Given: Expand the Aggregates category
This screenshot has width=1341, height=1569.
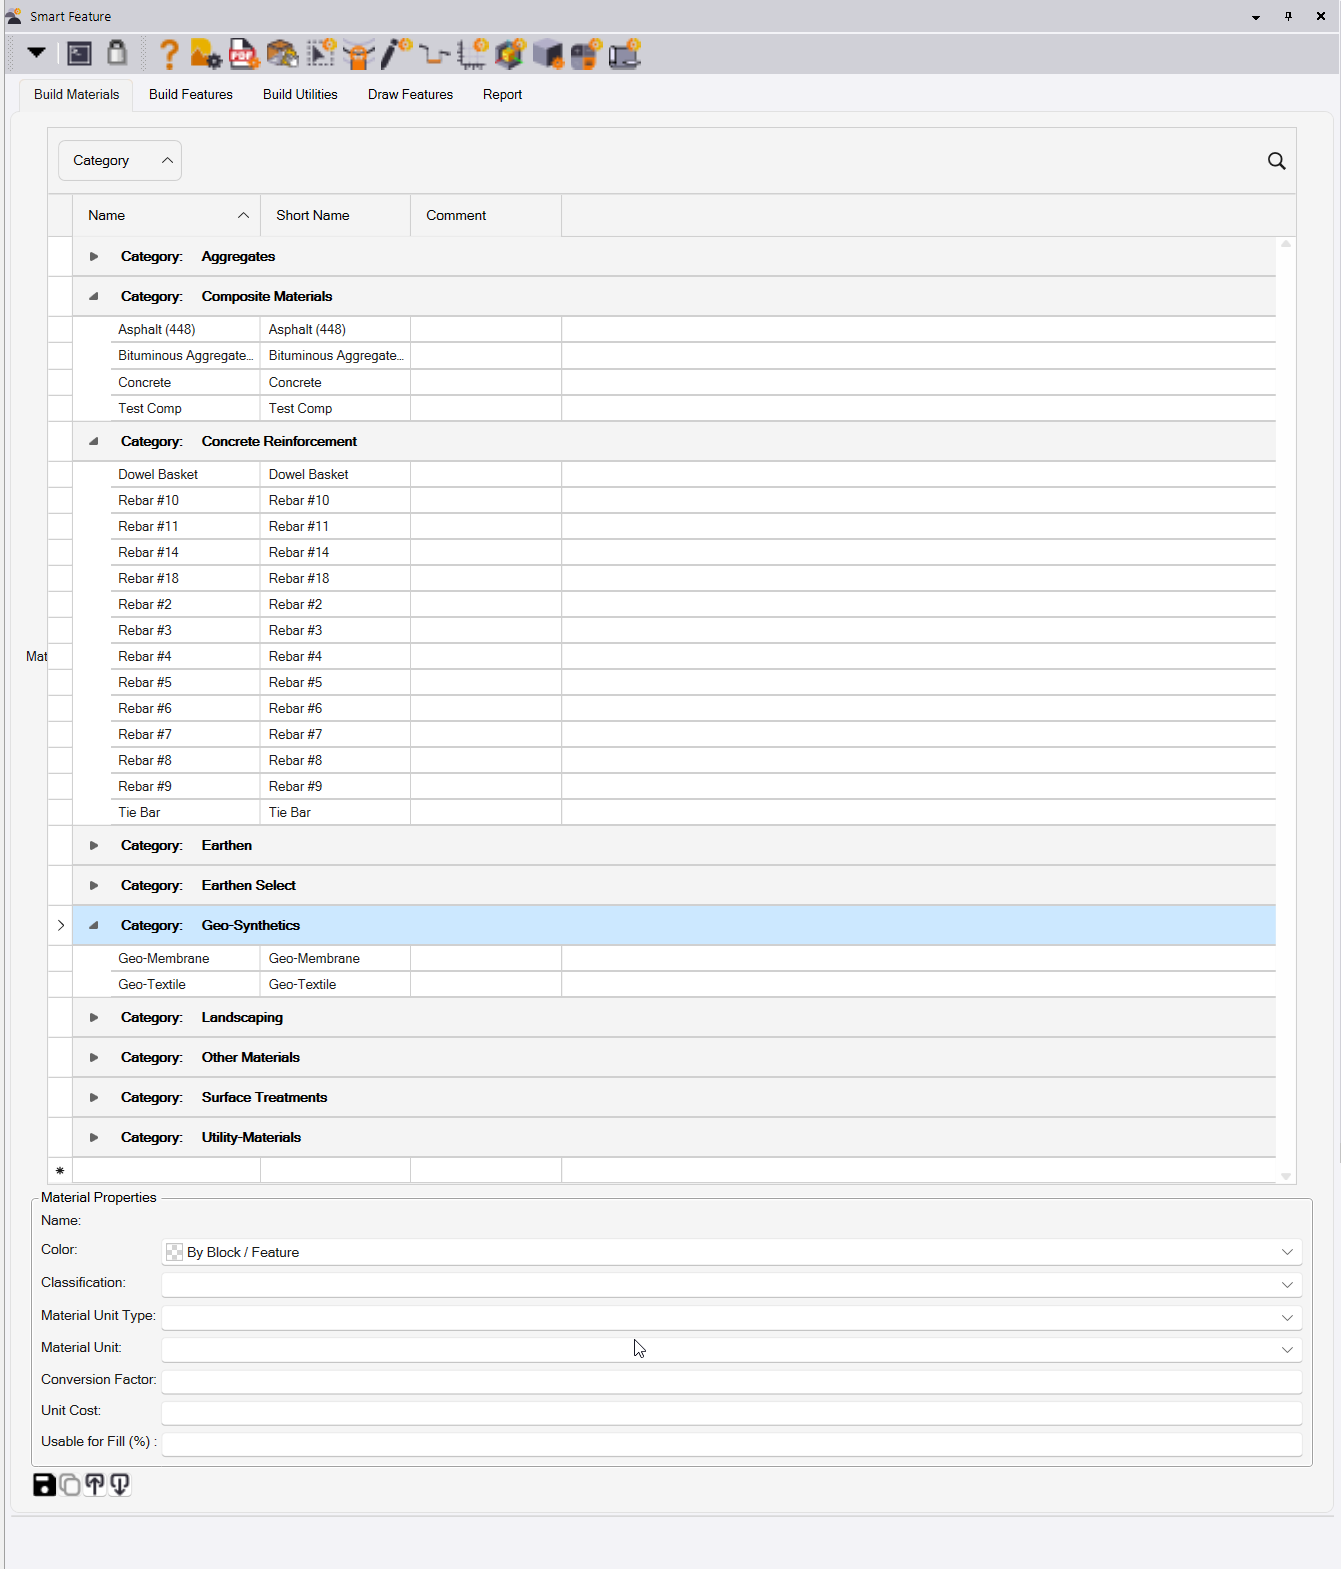Looking at the screenshot, I should 94,257.
